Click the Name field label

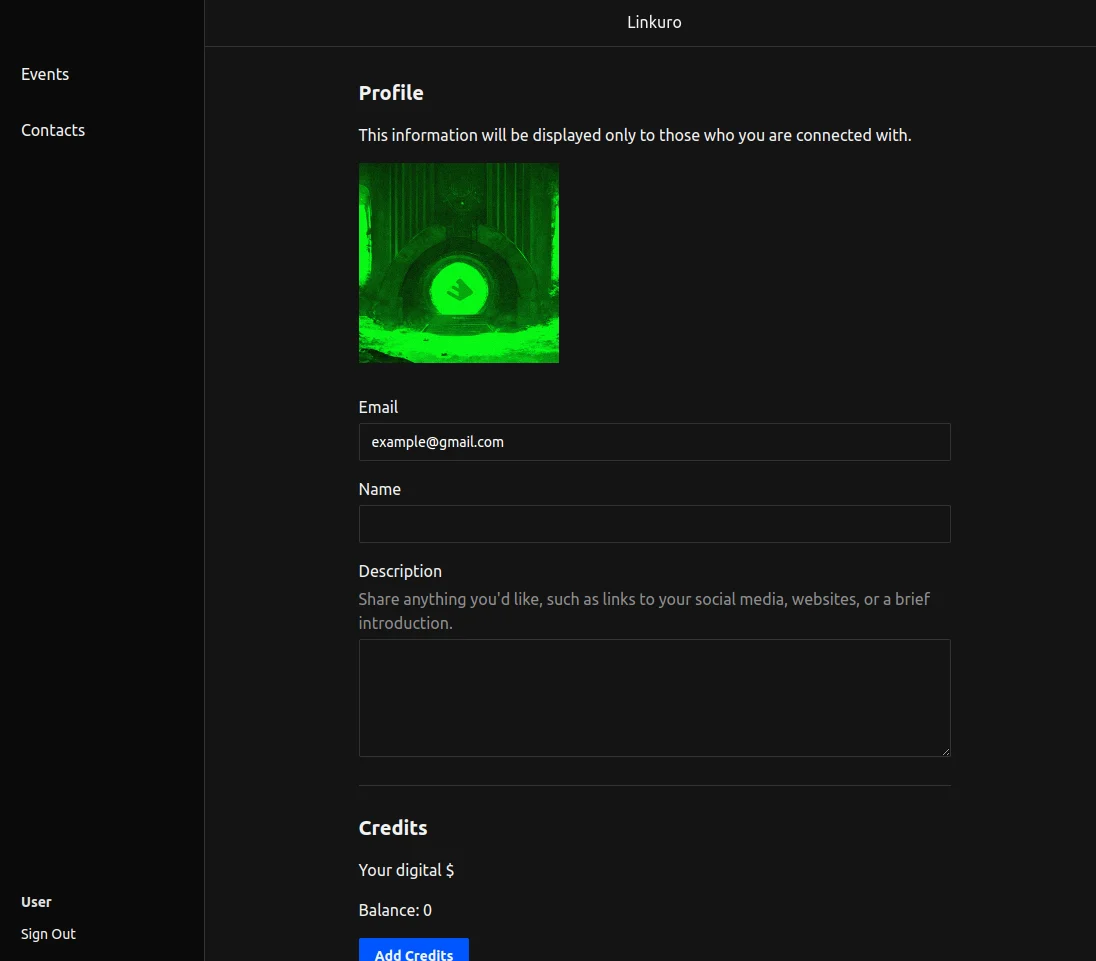point(379,489)
